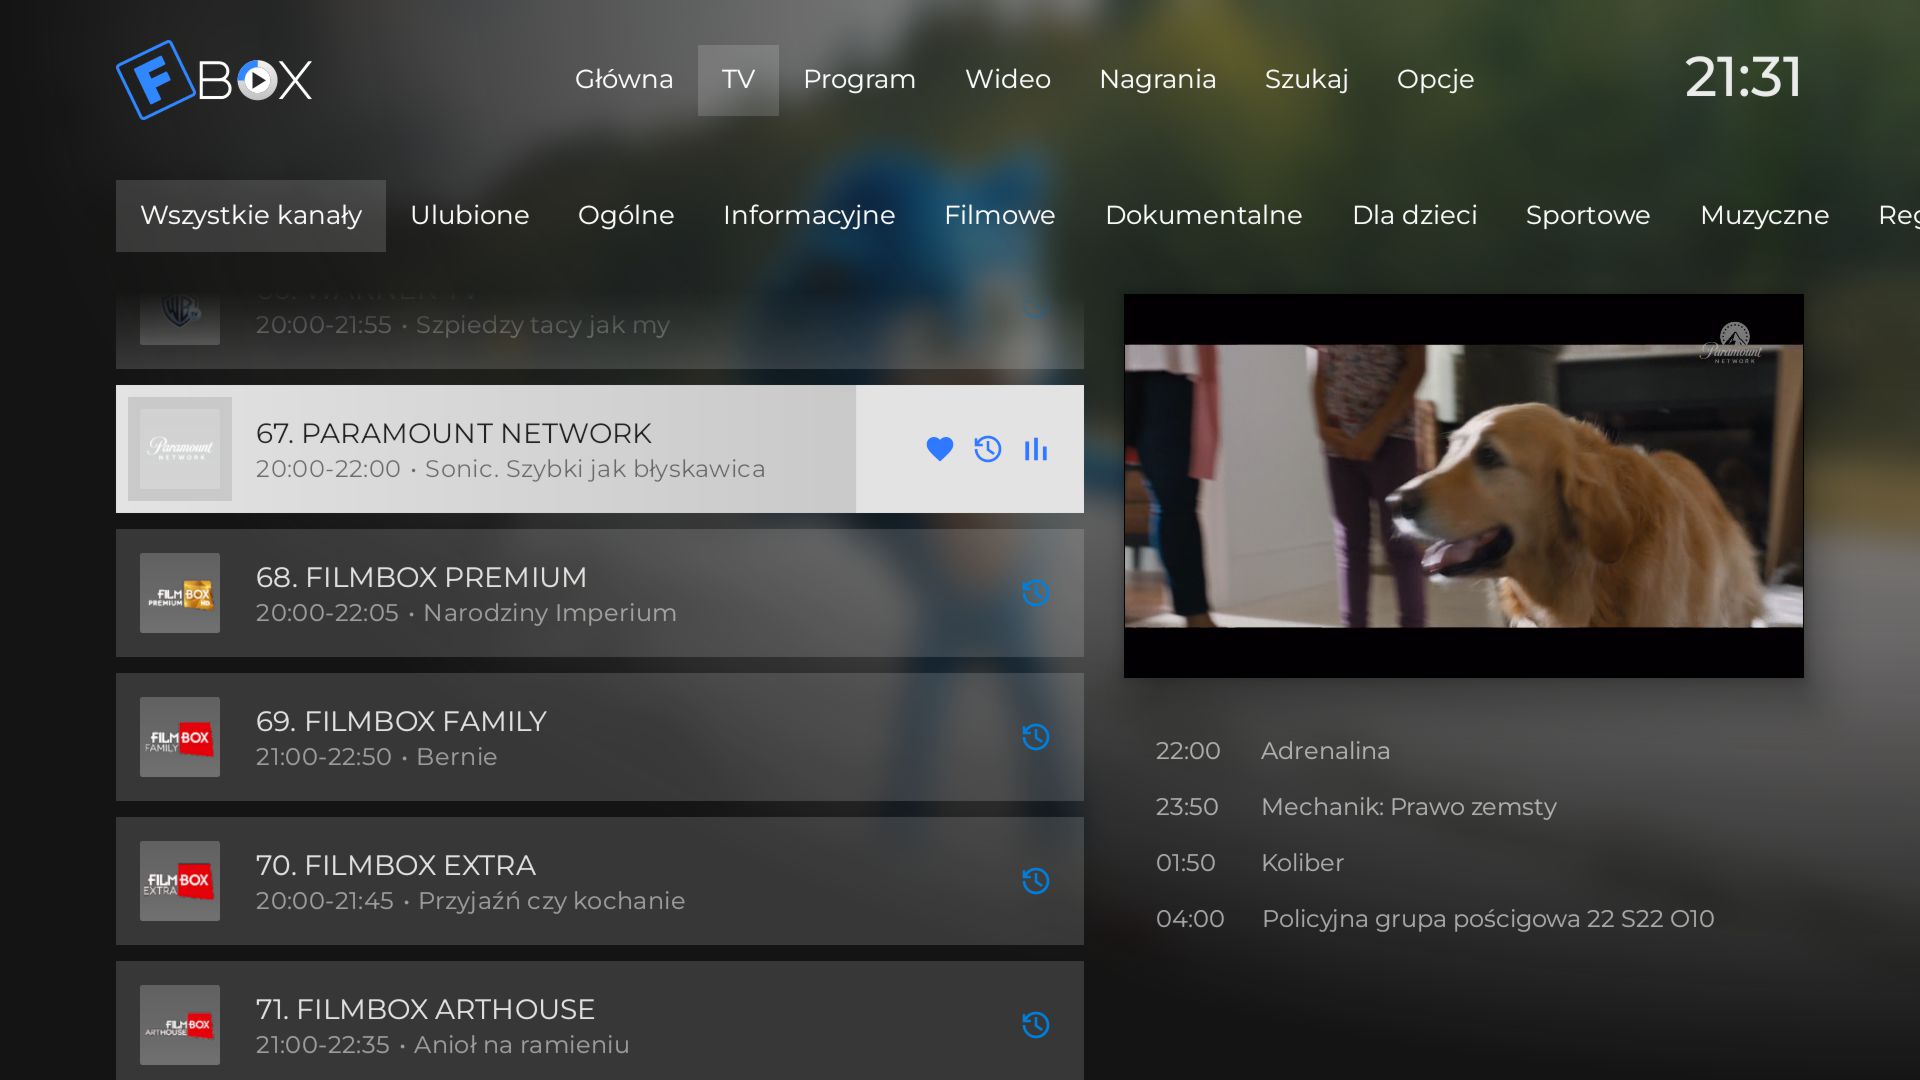Open catch-up icon for Filmbox Extra
Screen dimensions: 1920x1080
(1035, 881)
